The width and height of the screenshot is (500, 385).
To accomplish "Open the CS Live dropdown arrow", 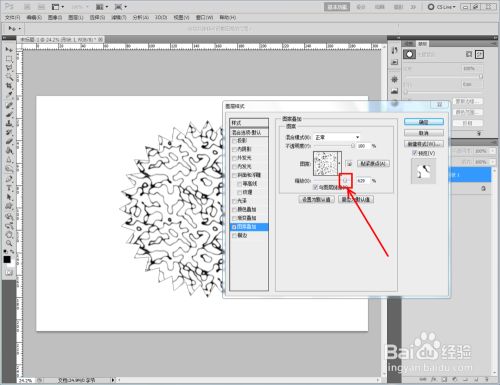I will click(454, 7).
